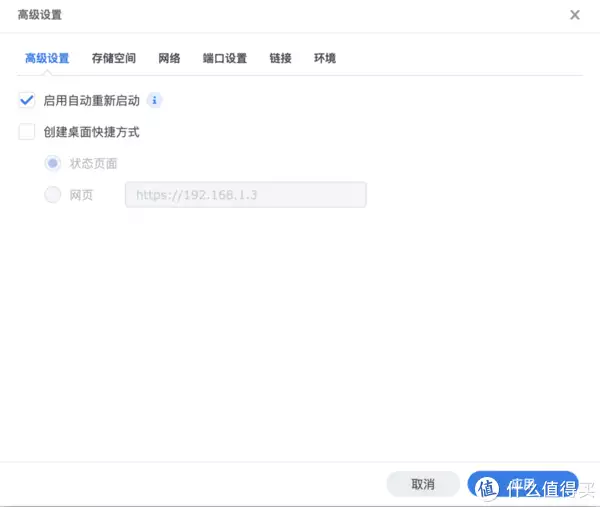Open the 存储空间 tab
Screen dimensions: 600x507
(x=114, y=59)
